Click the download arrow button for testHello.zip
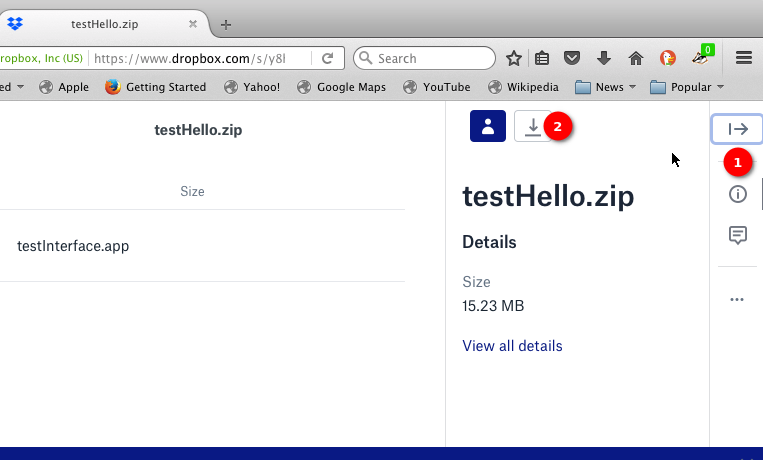 (x=533, y=127)
